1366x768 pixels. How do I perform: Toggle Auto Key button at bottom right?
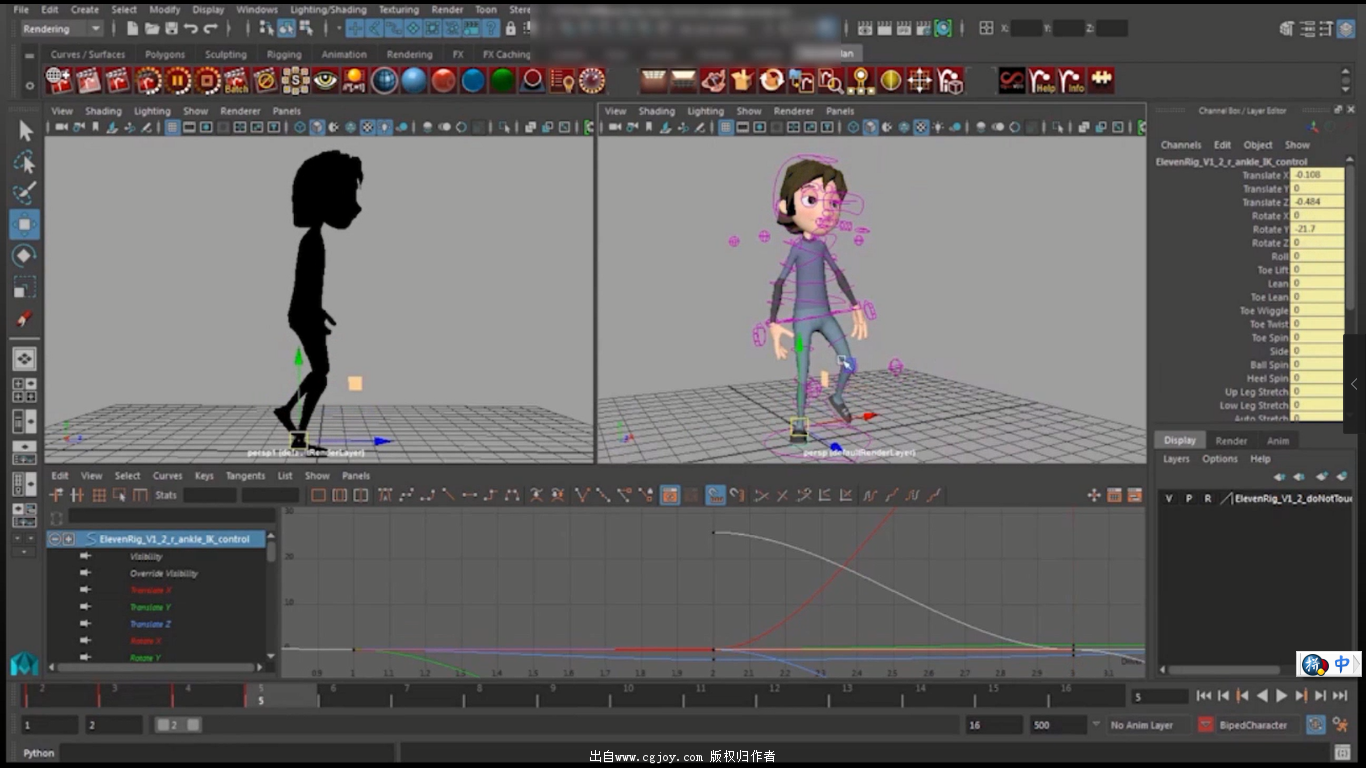pyautogui.click(x=1316, y=725)
